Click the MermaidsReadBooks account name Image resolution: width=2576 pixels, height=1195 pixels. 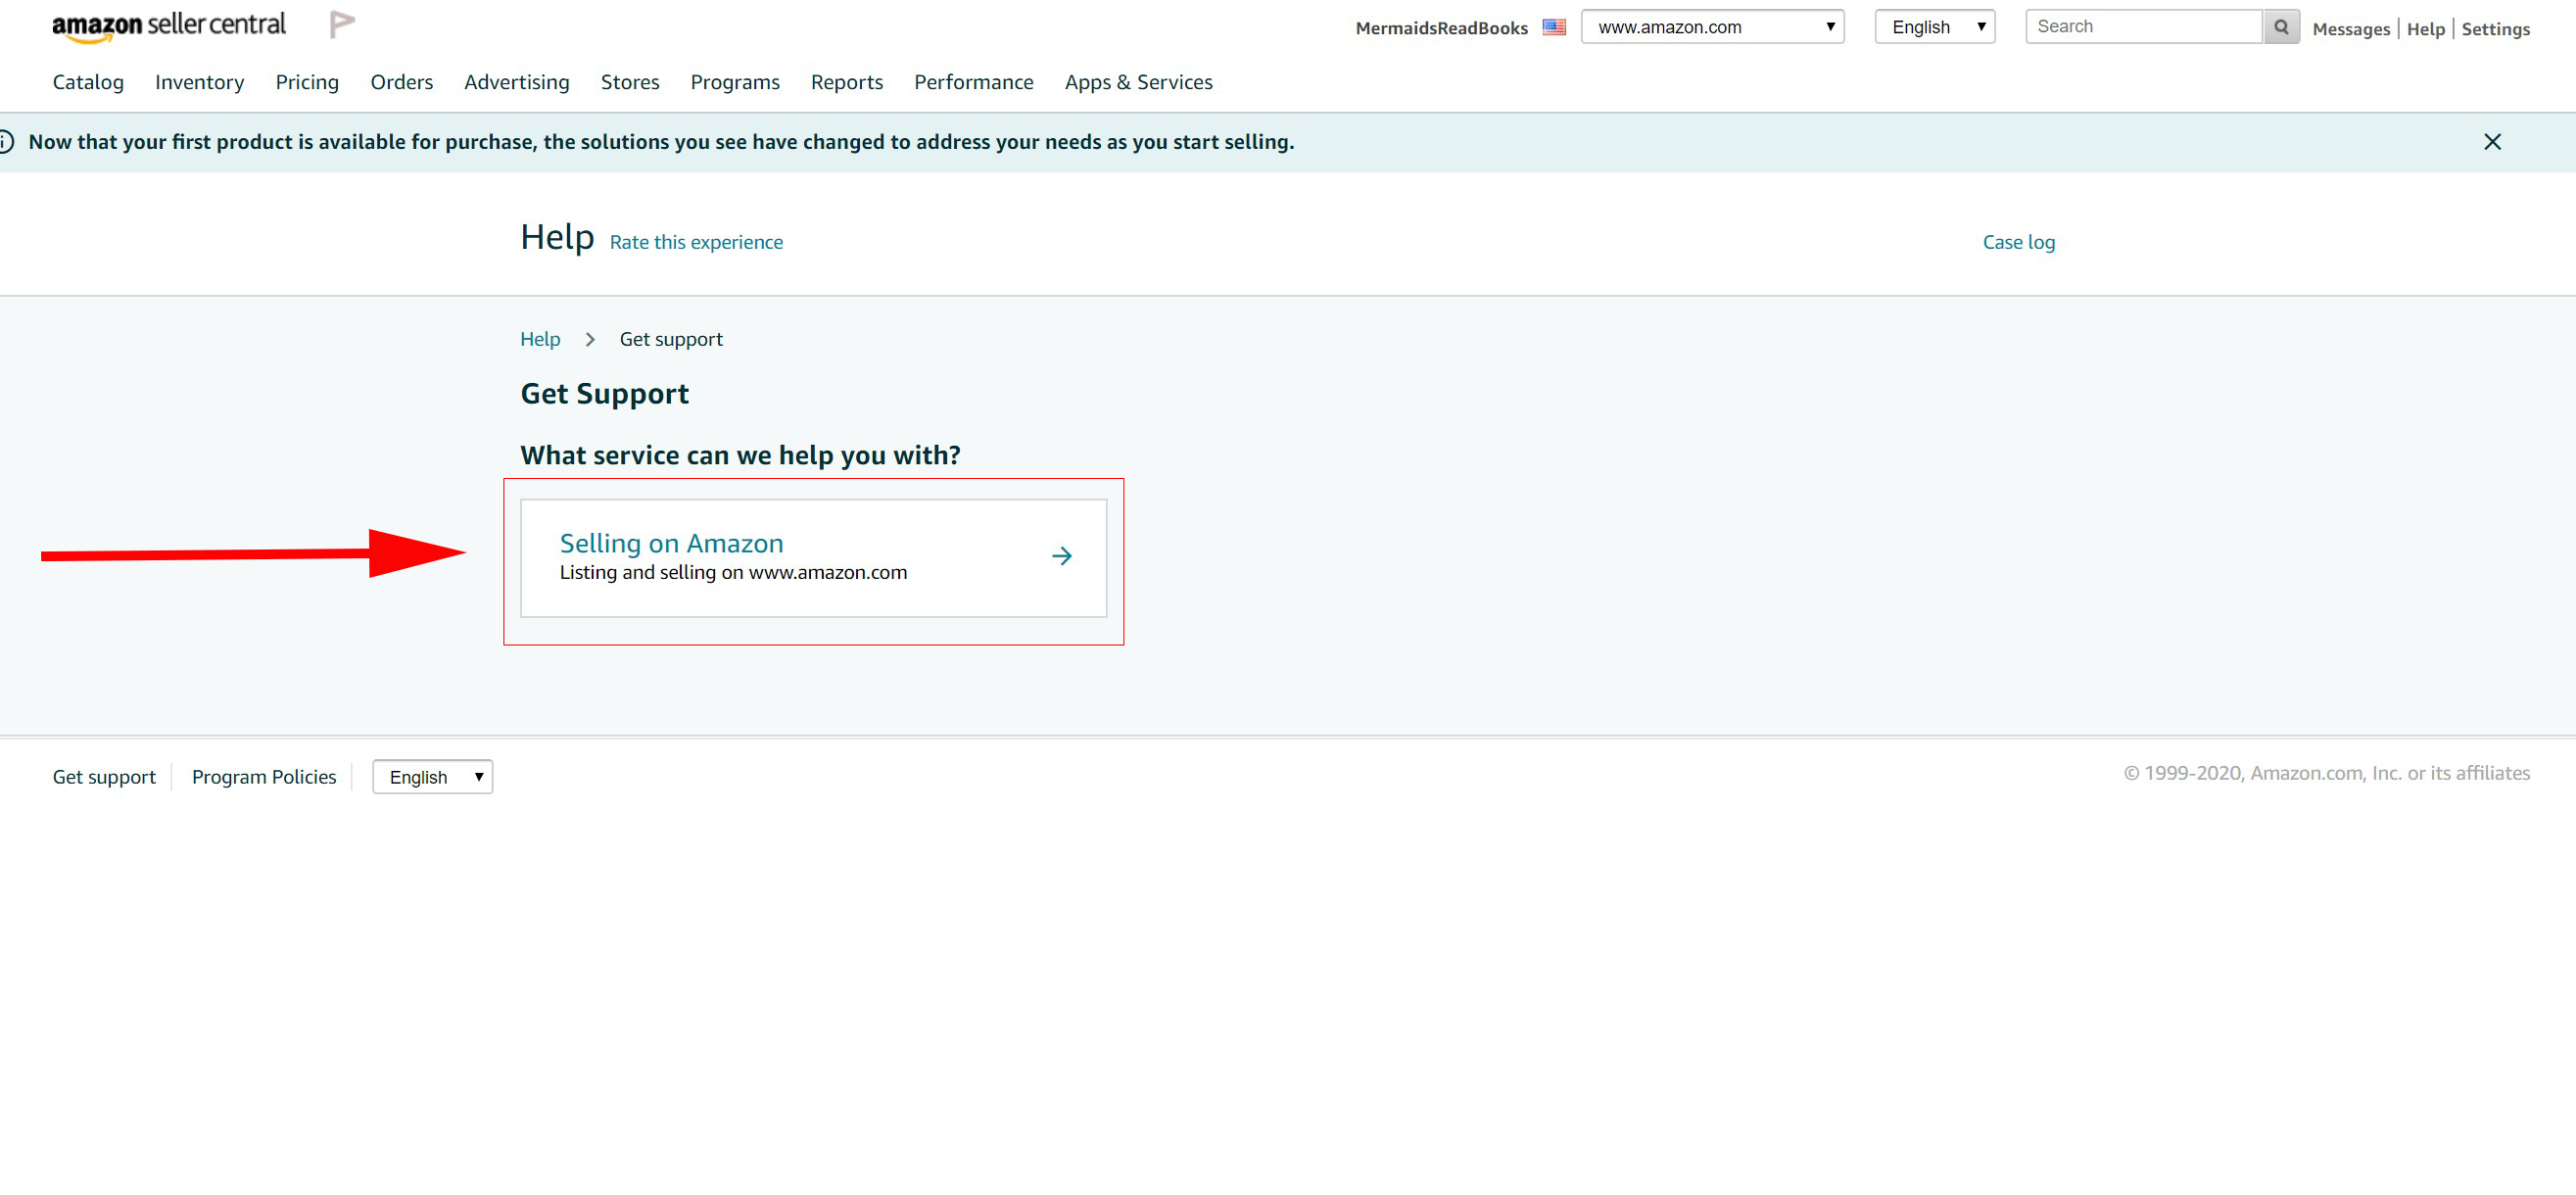pos(1441,28)
